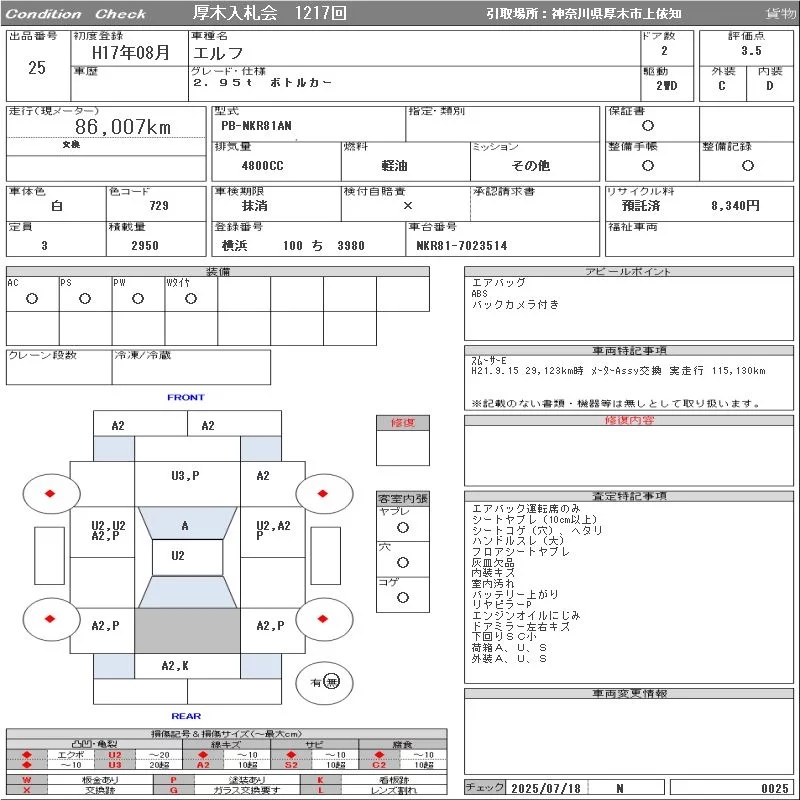Click fuel type '軽油'

pyautogui.click(x=394, y=166)
